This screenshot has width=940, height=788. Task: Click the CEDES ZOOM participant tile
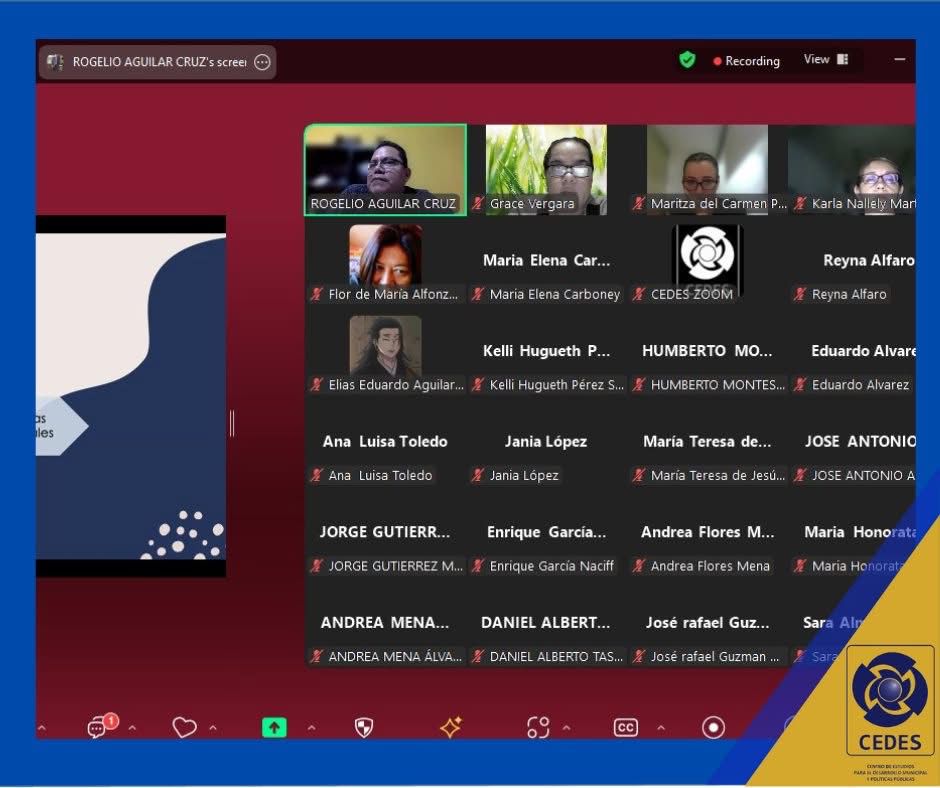[x=707, y=260]
